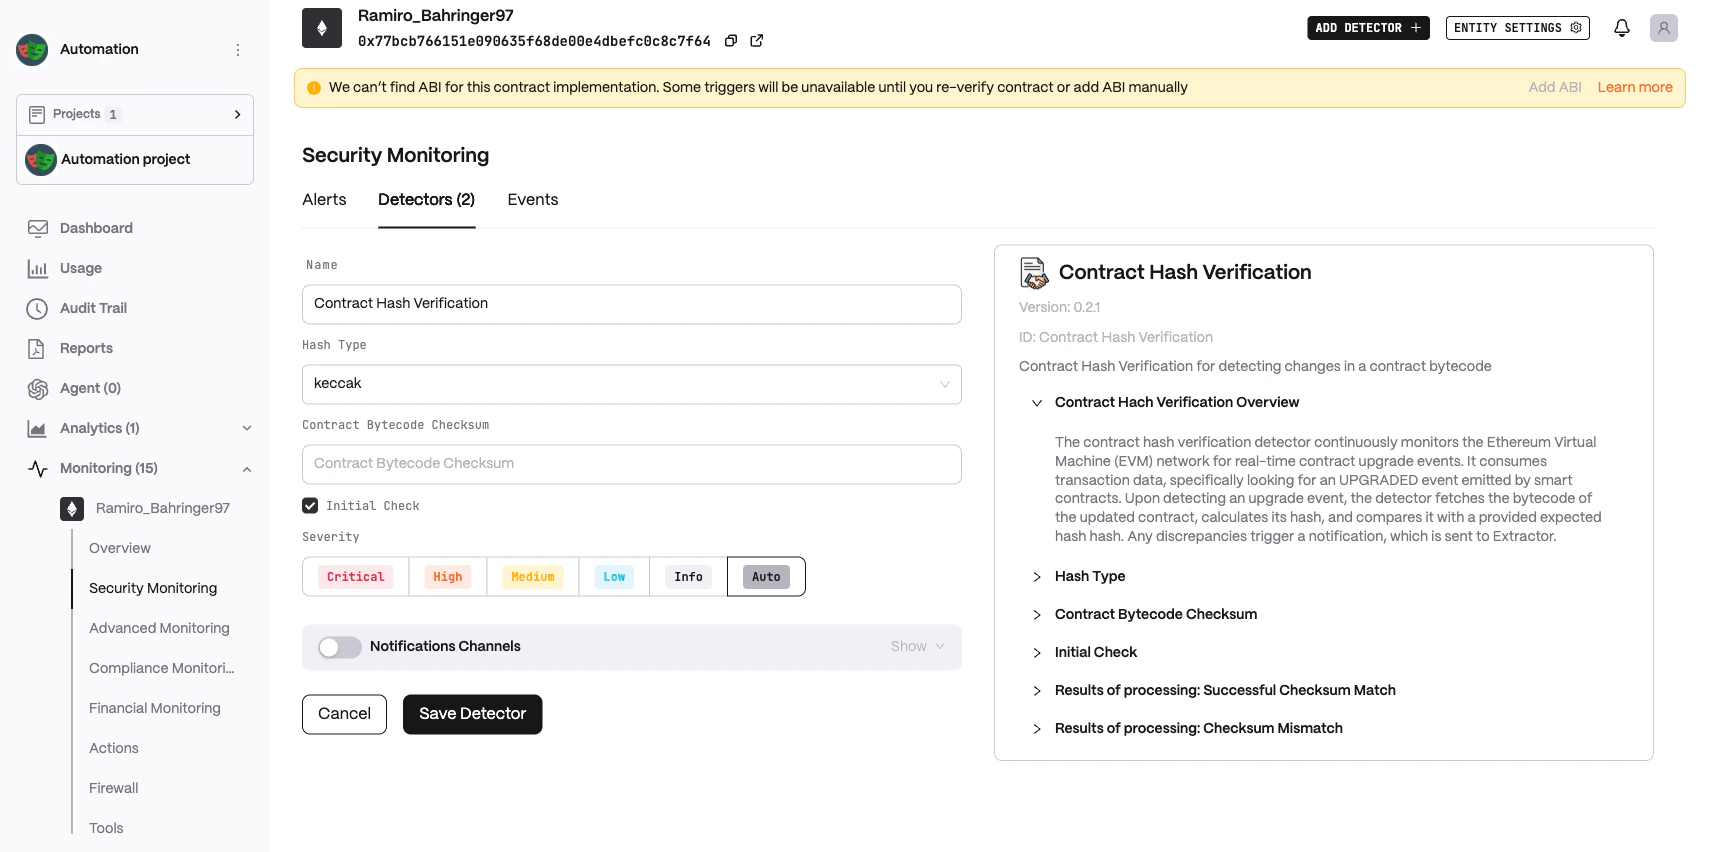The height and width of the screenshot is (852, 1710).
Task: Set severity to Auto
Action: pos(766,577)
